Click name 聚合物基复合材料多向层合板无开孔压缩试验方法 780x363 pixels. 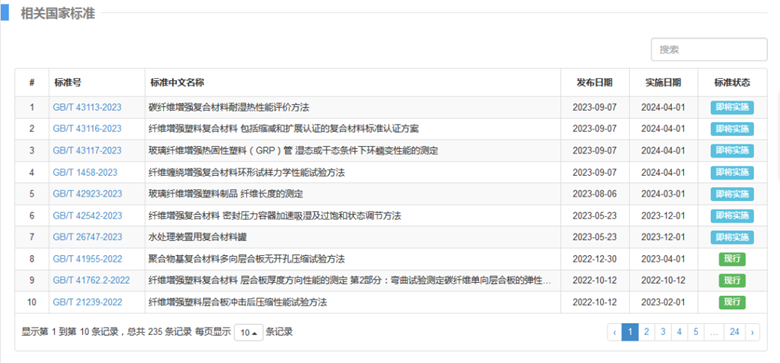(247, 259)
